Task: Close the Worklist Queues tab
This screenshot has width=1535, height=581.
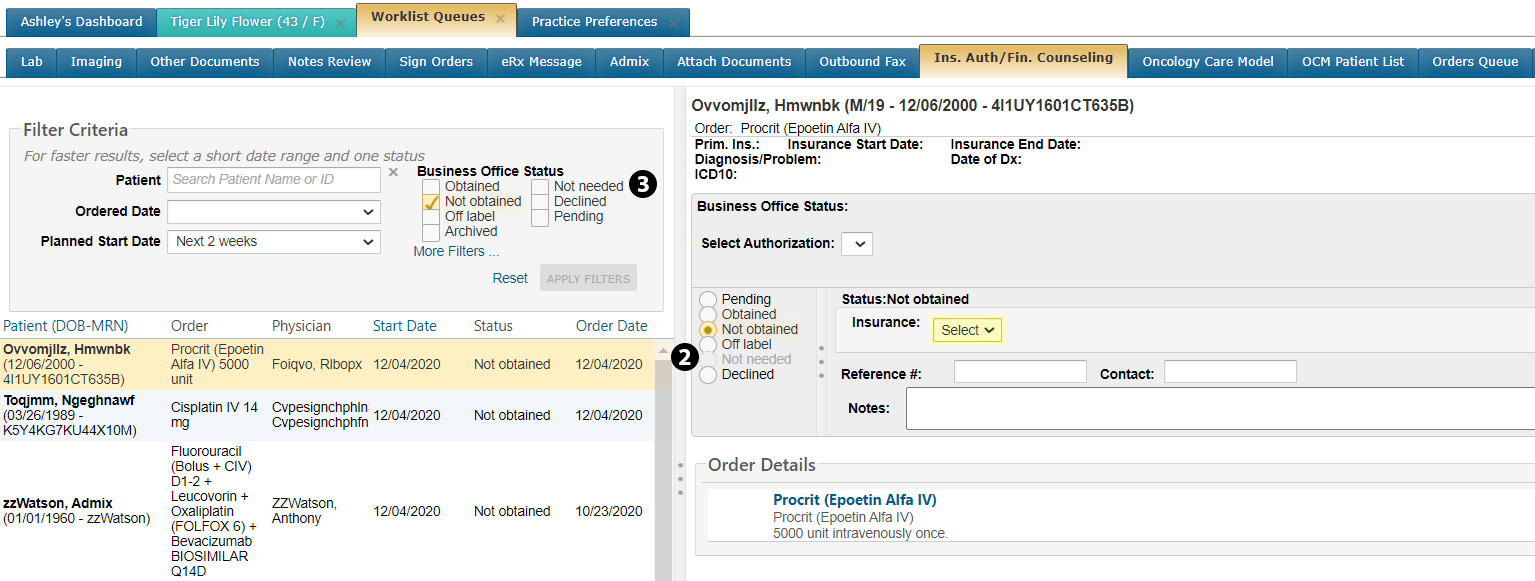Action: (x=500, y=18)
